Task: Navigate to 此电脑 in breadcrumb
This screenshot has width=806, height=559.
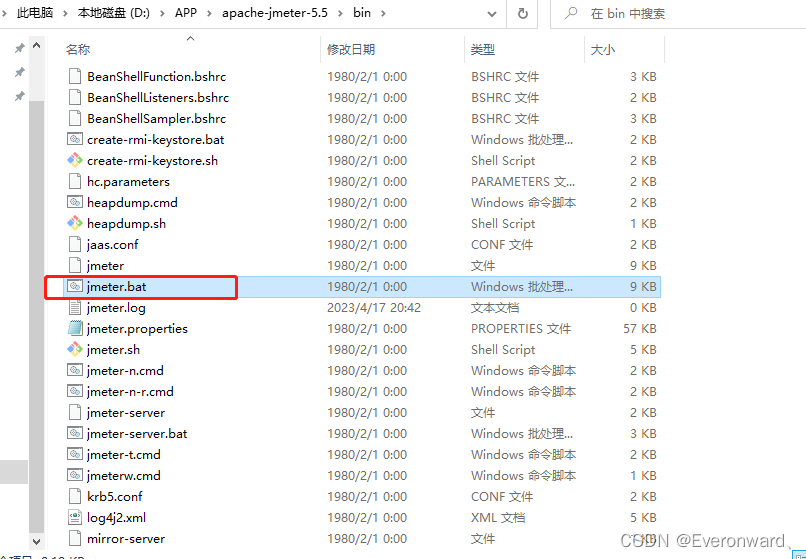Action: [34, 13]
